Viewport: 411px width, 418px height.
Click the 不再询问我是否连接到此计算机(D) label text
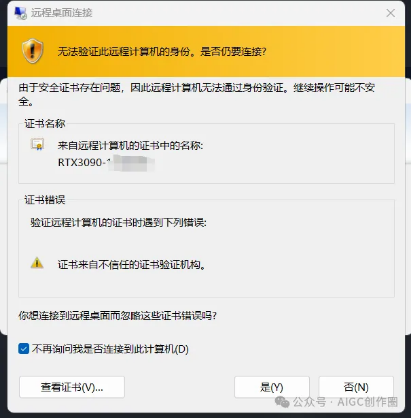pyautogui.click(x=110, y=349)
